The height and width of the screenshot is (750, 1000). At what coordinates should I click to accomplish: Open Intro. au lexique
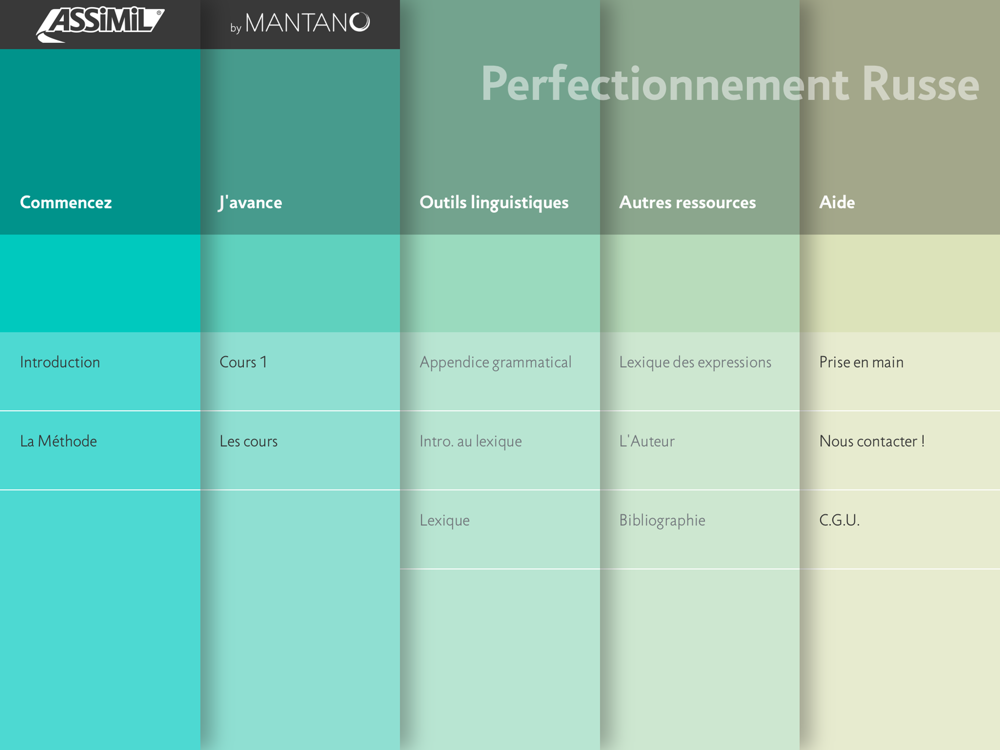coord(500,450)
